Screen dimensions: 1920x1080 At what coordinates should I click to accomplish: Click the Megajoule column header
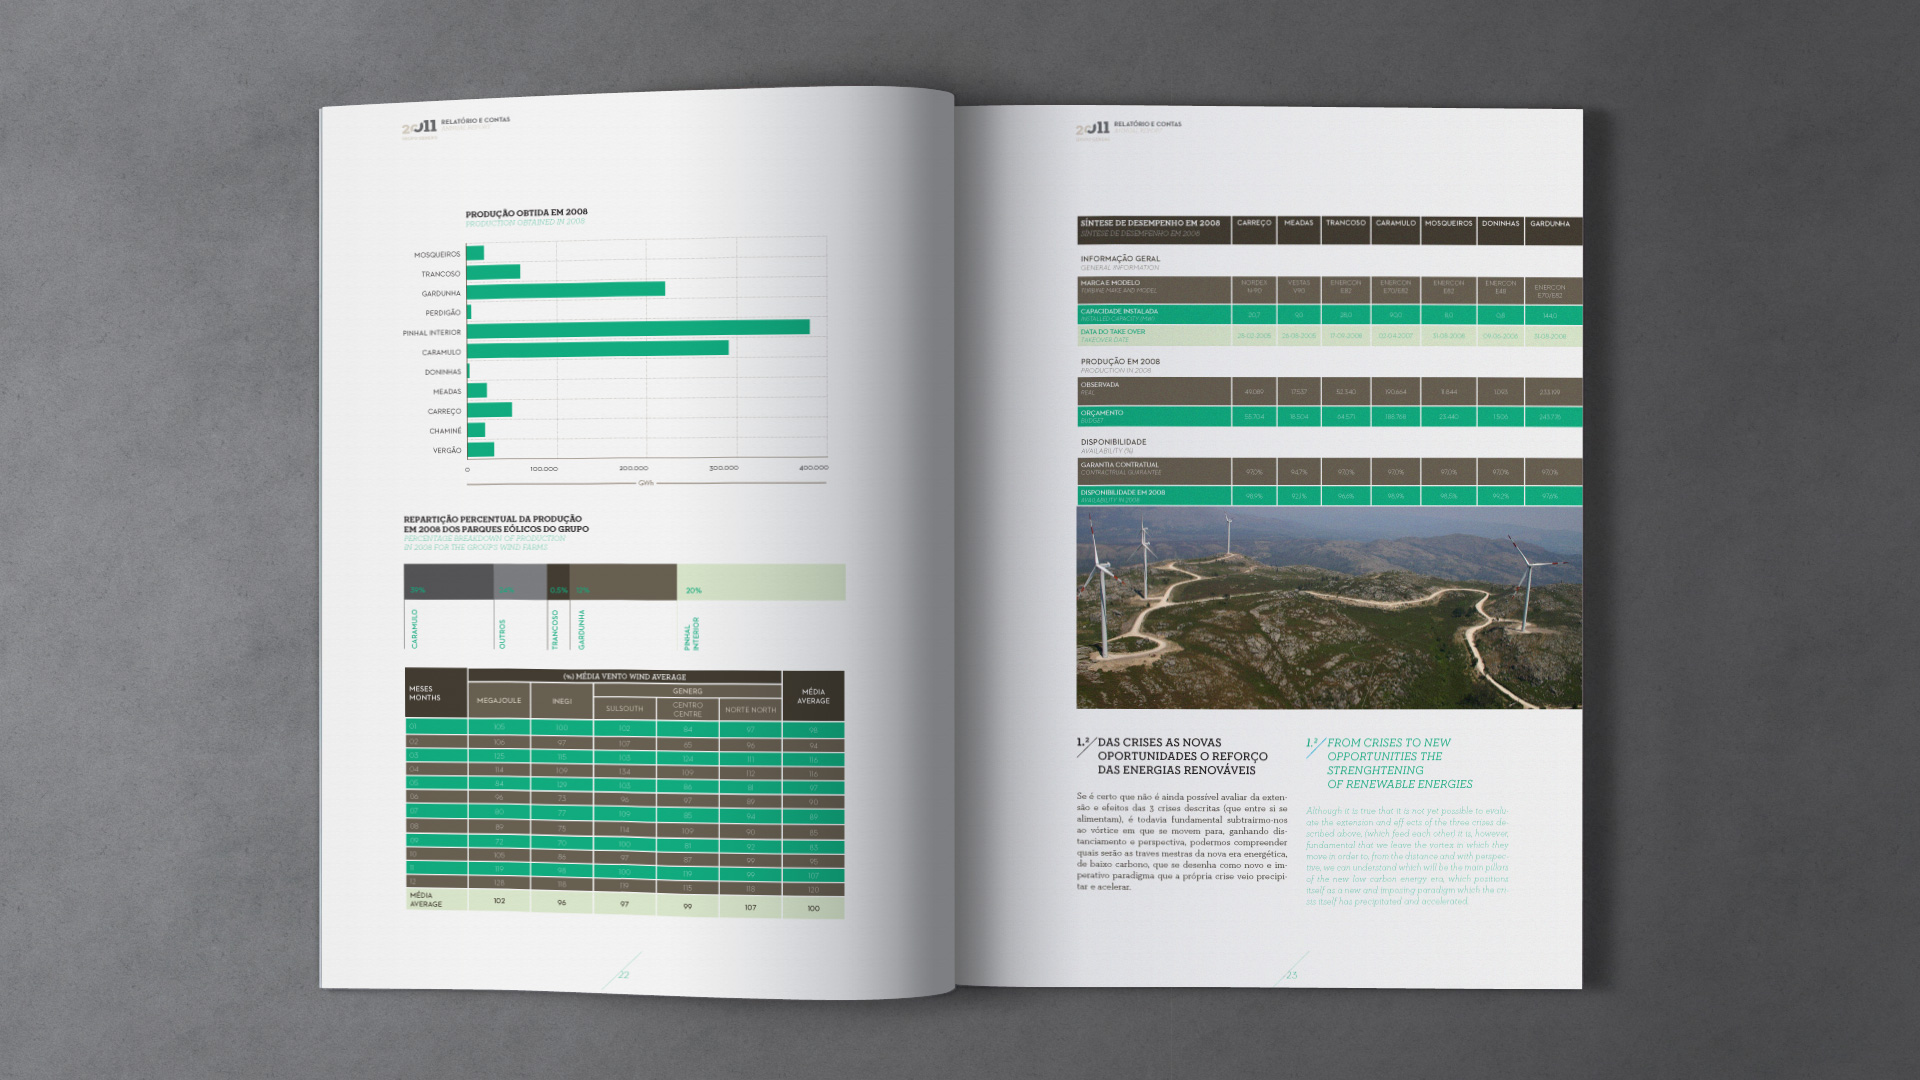[x=498, y=701]
